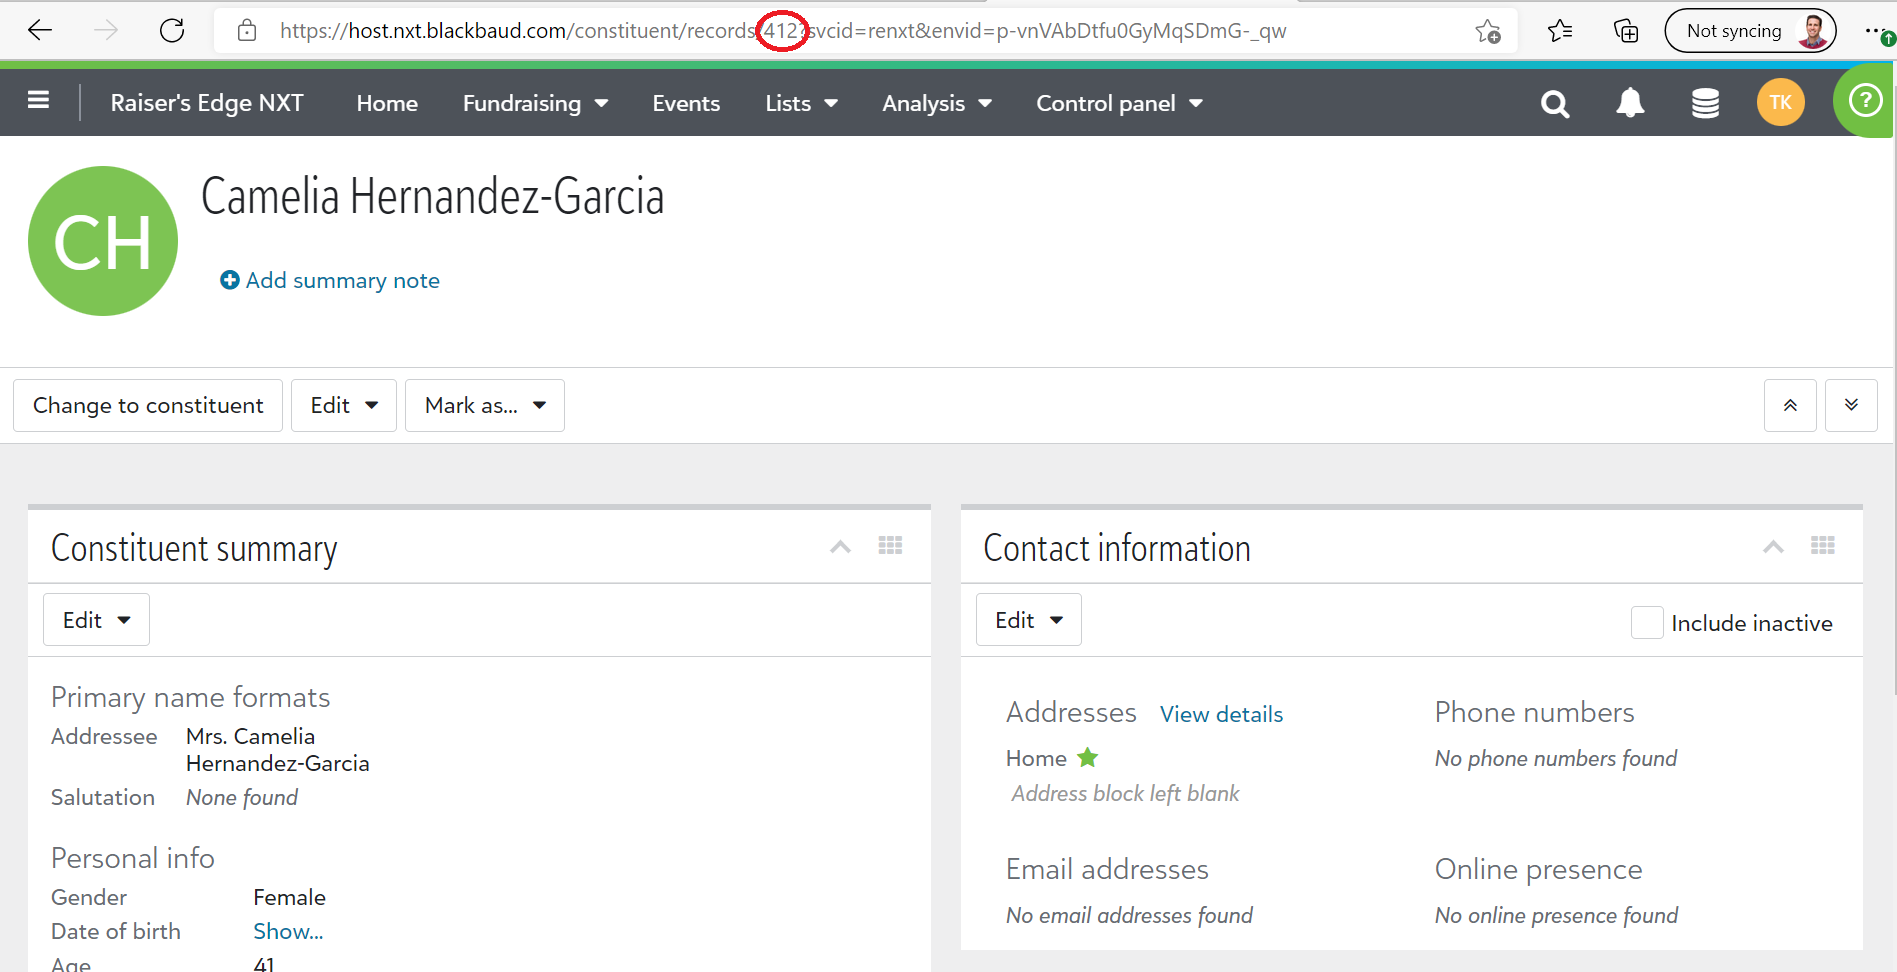
Task: Click 'No phone numbers found' text
Action: (1556, 758)
